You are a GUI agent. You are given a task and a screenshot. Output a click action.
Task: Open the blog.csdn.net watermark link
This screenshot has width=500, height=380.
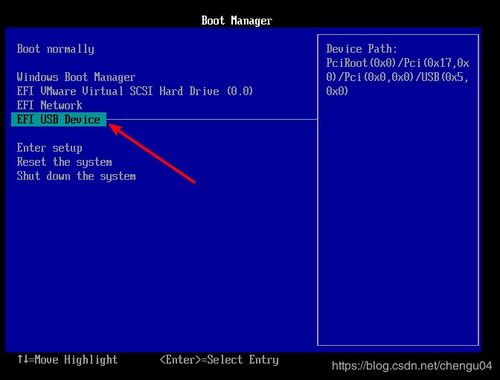(412, 366)
